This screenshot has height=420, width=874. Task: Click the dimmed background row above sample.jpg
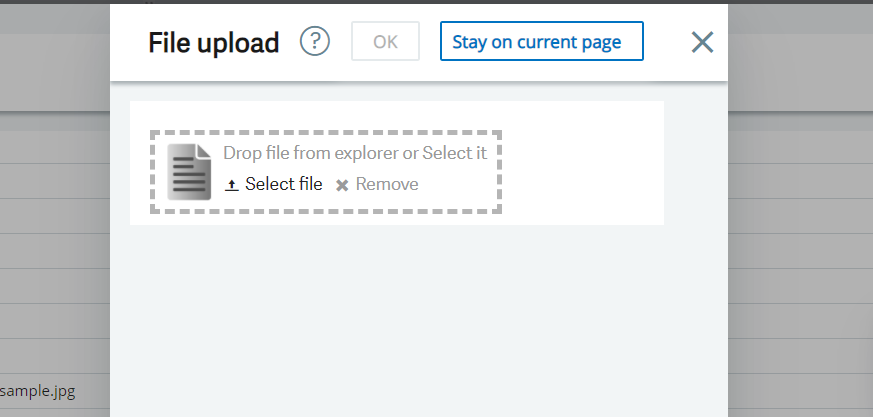coord(50,355)
